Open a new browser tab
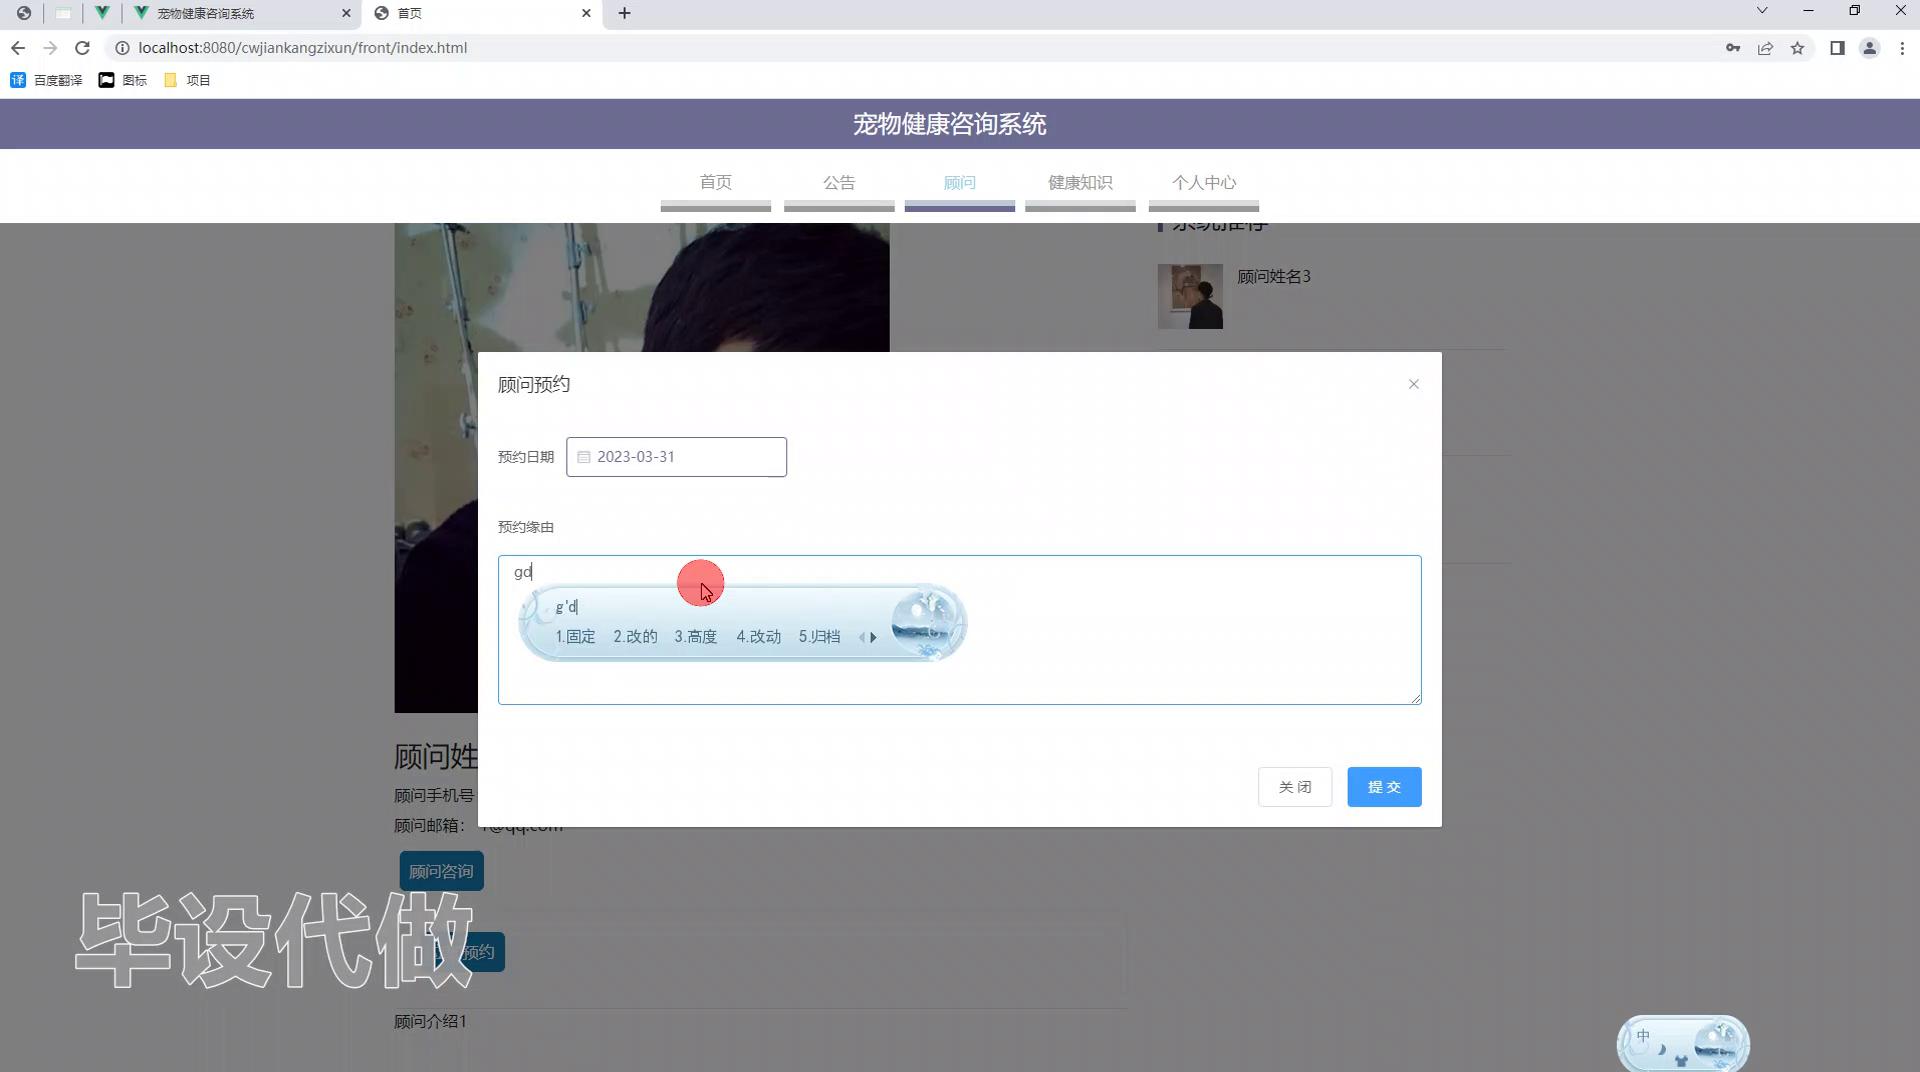Viewport: 1920px width, 1072px height. pyautogui.click(x=624, y=13)
